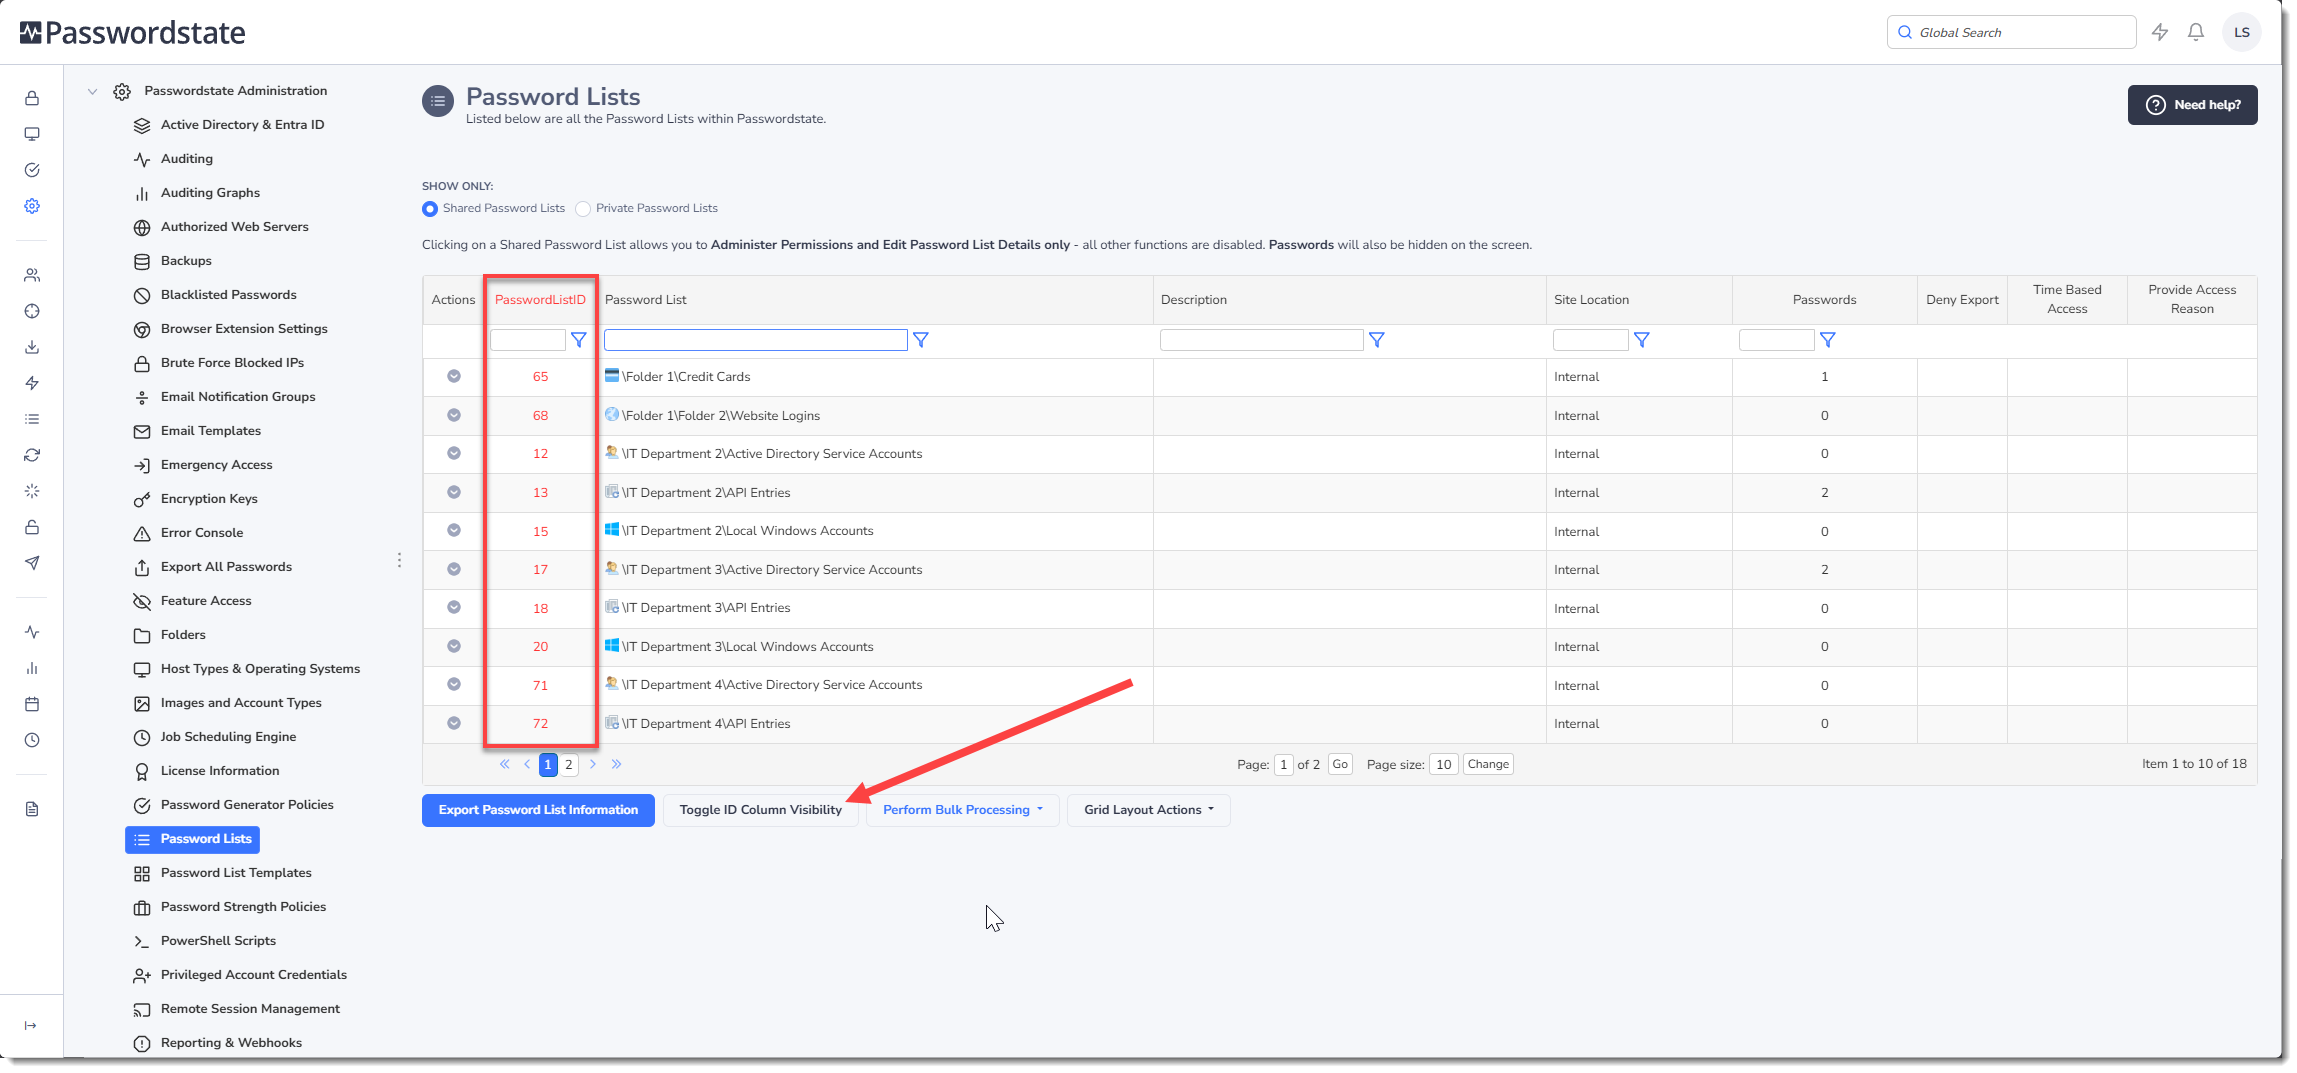This screenshot has height=1073, width=2297.
Task: Go to page 2 of the grid
Action: 569,765
